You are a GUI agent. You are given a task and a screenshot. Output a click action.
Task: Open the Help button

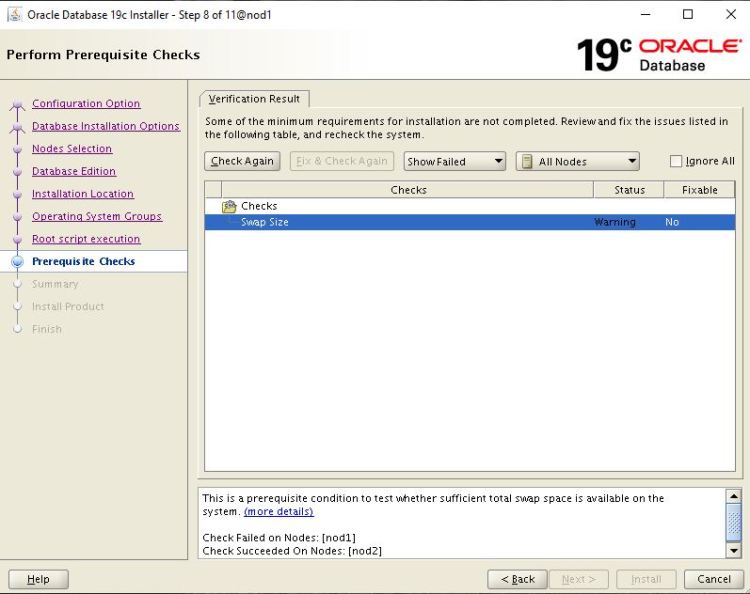pos(38,579)
